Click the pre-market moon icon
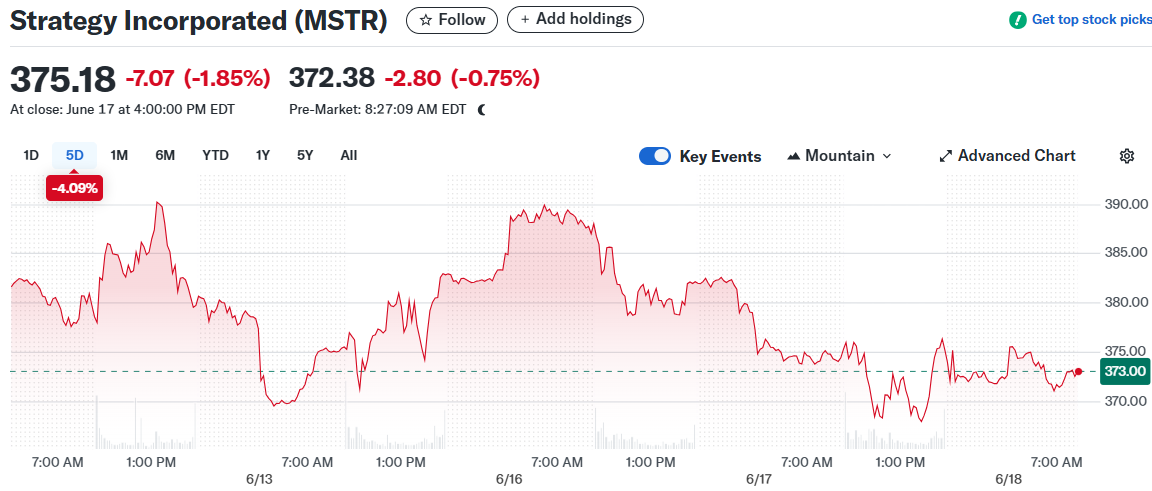The width and height of the screenshot is (1152, 491). 482,110
